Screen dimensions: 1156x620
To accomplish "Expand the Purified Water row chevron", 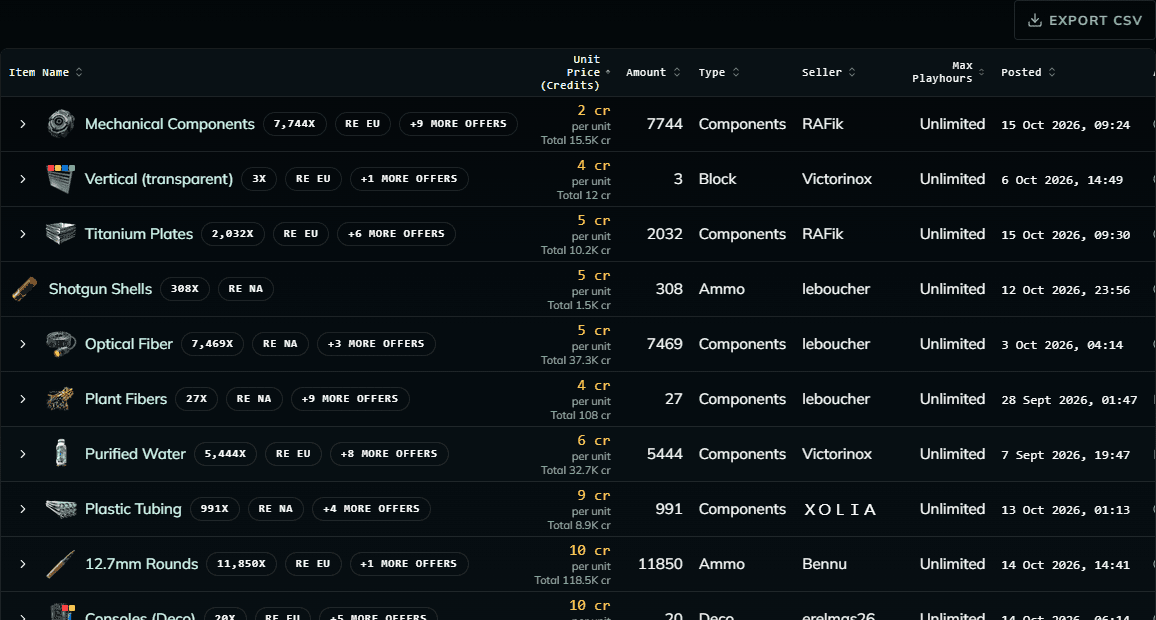I will (23, 454).
